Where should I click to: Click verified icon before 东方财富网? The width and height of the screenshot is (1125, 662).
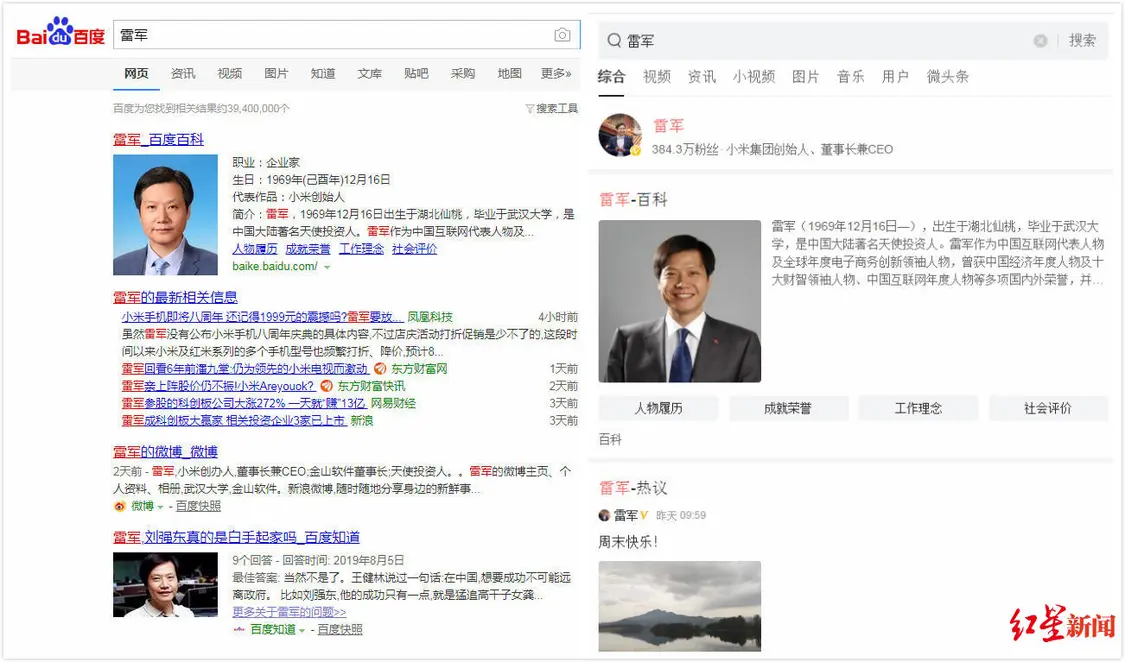[380, 369]
